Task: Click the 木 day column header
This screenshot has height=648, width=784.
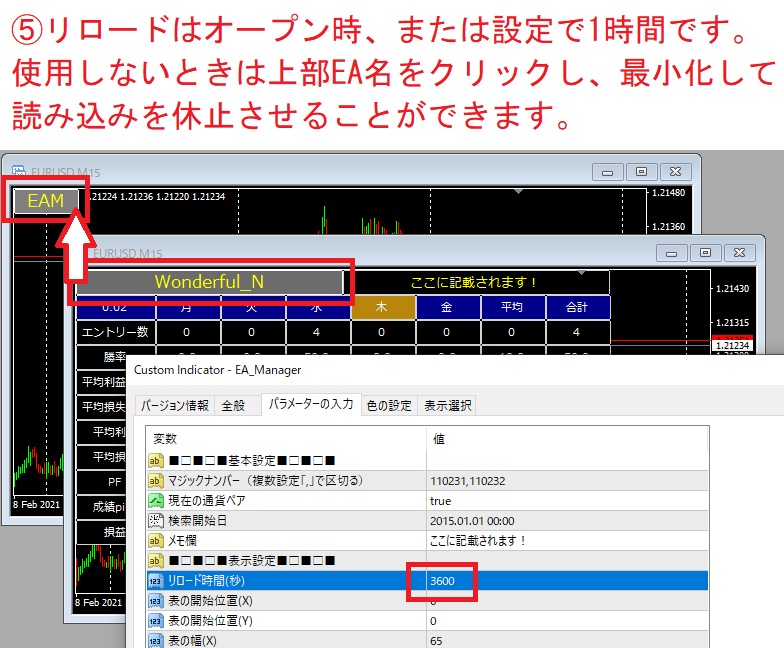Action: click(x=384, y=307)
